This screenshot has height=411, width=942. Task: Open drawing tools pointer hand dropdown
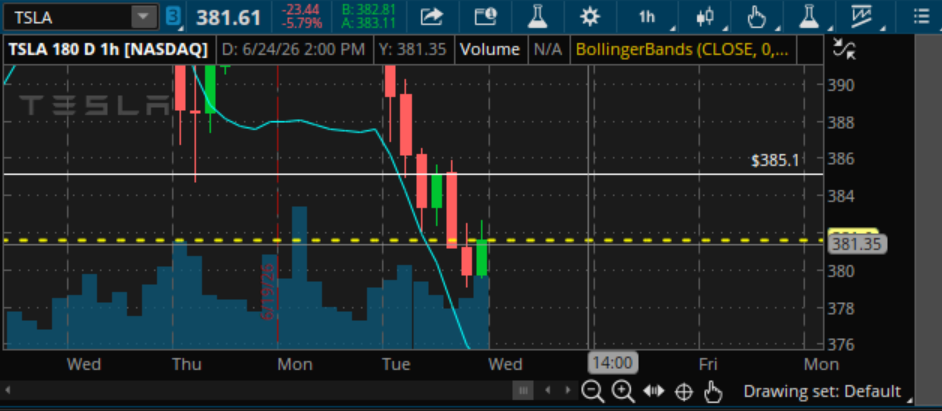tap(756, 17)
